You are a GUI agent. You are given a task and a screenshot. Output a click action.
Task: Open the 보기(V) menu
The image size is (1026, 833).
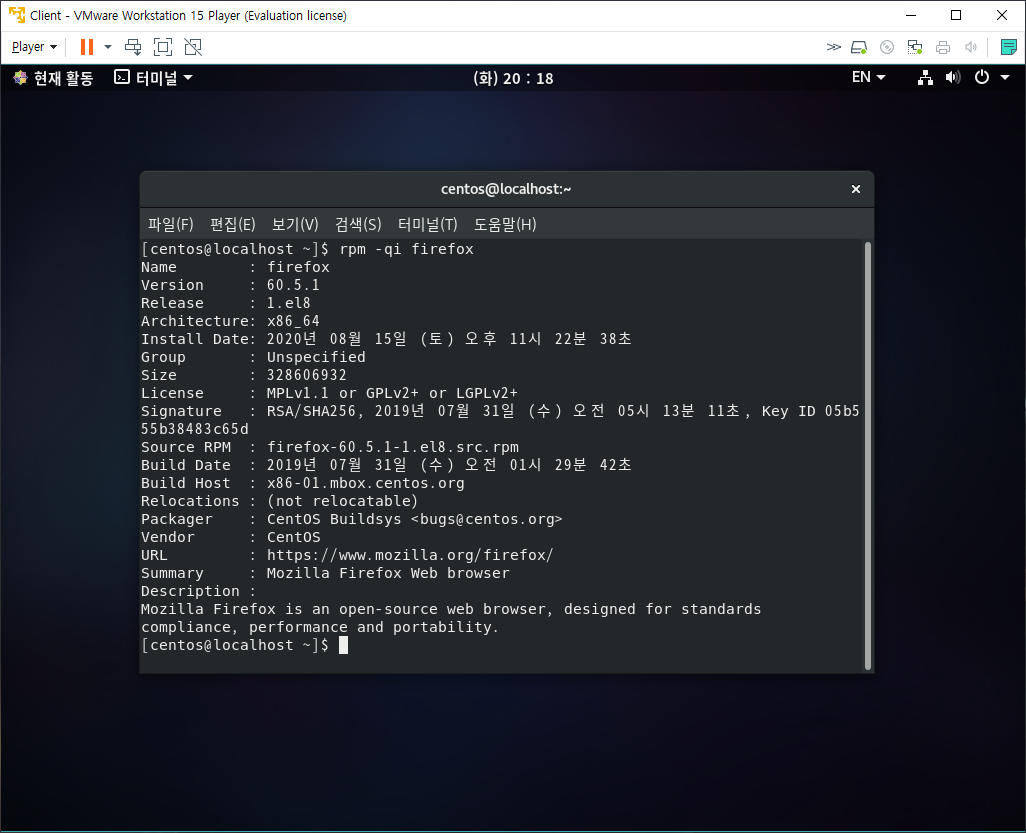pos(295,224)
